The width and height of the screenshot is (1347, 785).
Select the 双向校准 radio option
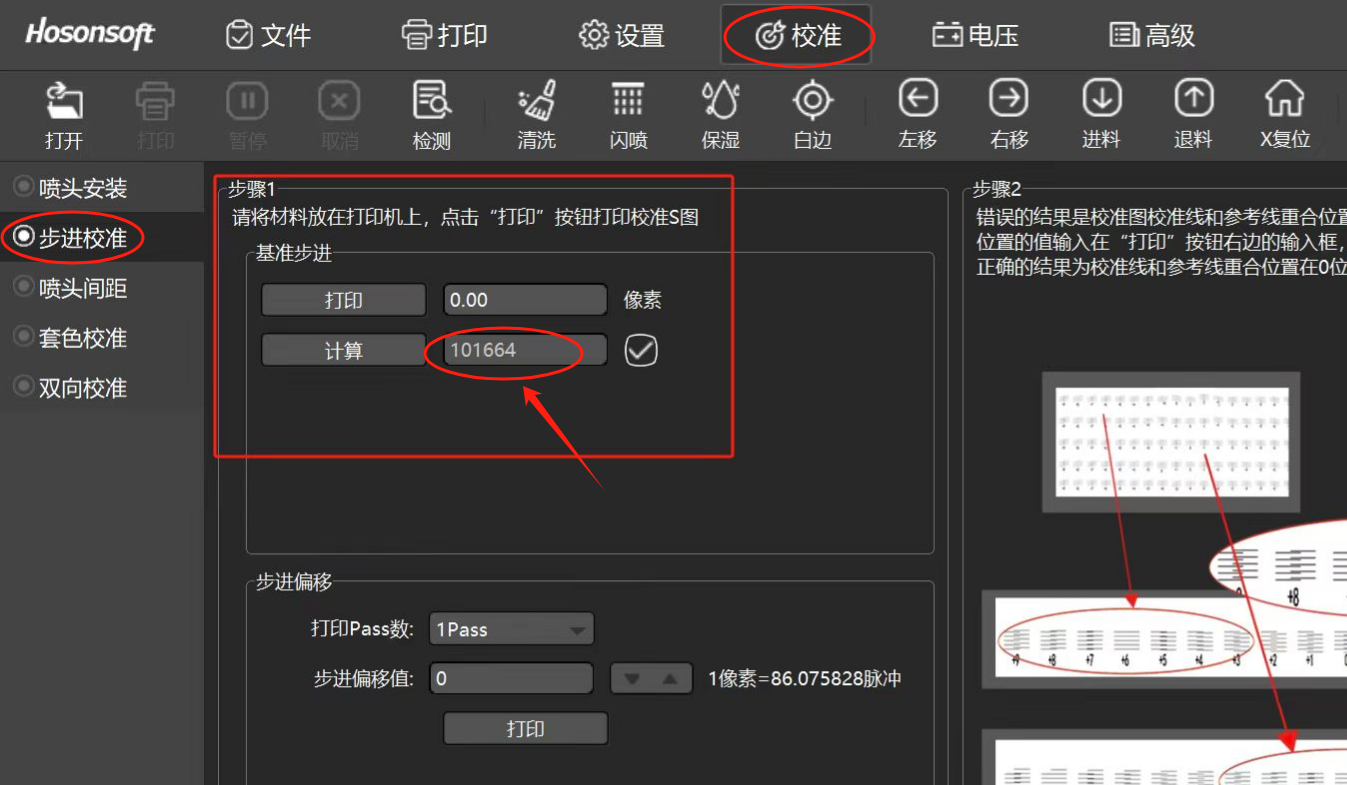click(23, 388)
